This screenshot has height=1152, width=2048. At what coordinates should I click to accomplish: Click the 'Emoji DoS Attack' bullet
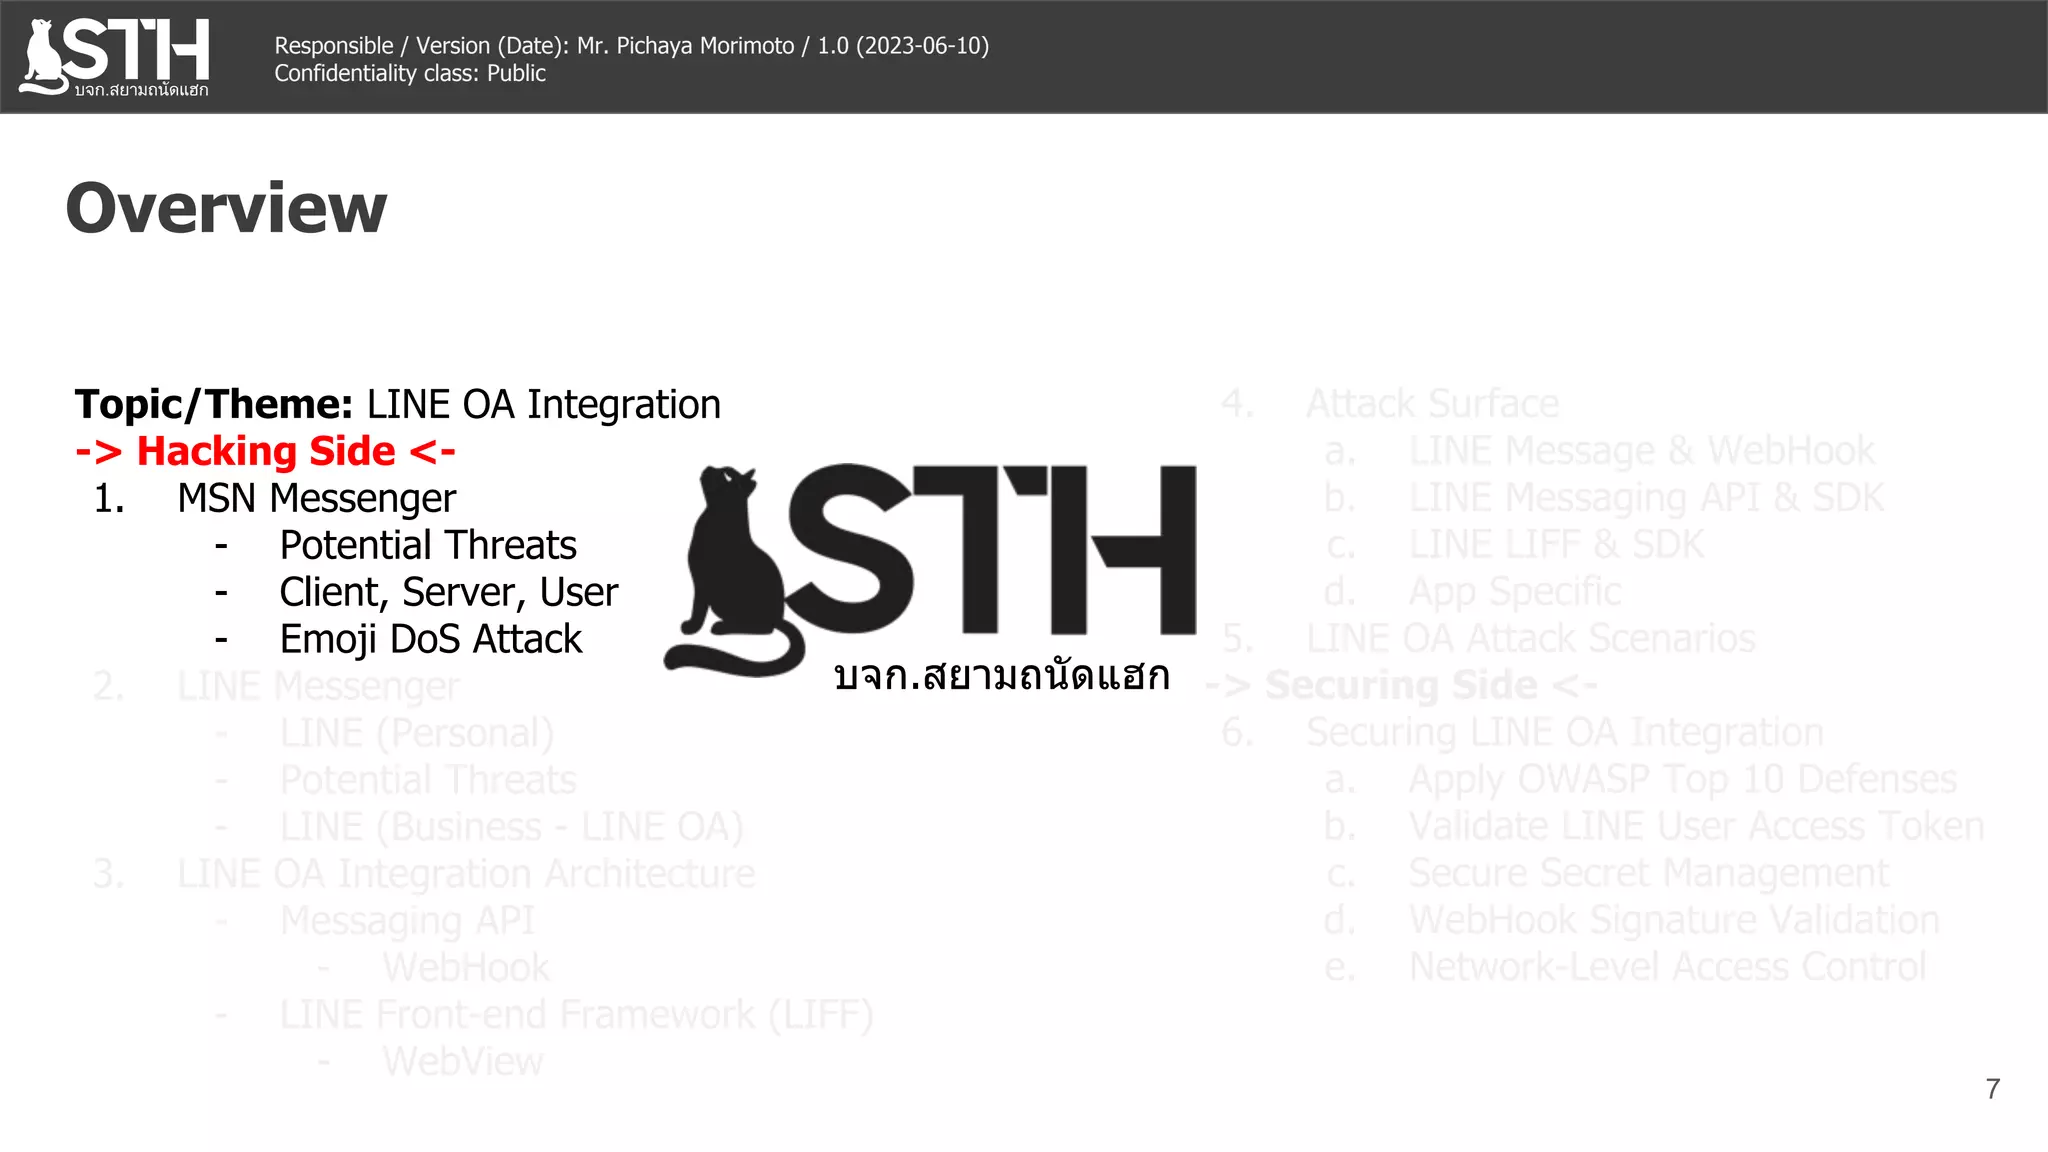tap(430, 639)
